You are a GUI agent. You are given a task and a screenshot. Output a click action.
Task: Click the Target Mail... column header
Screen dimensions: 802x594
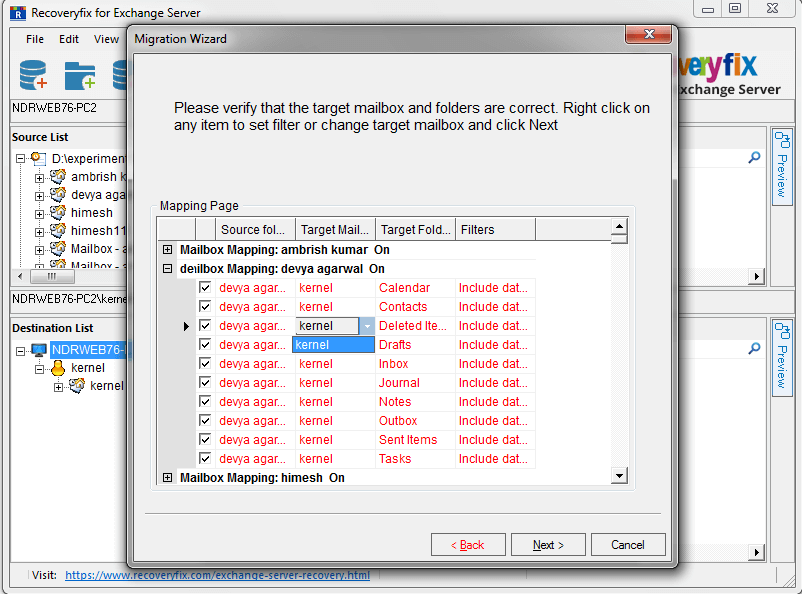click(335, 230)
